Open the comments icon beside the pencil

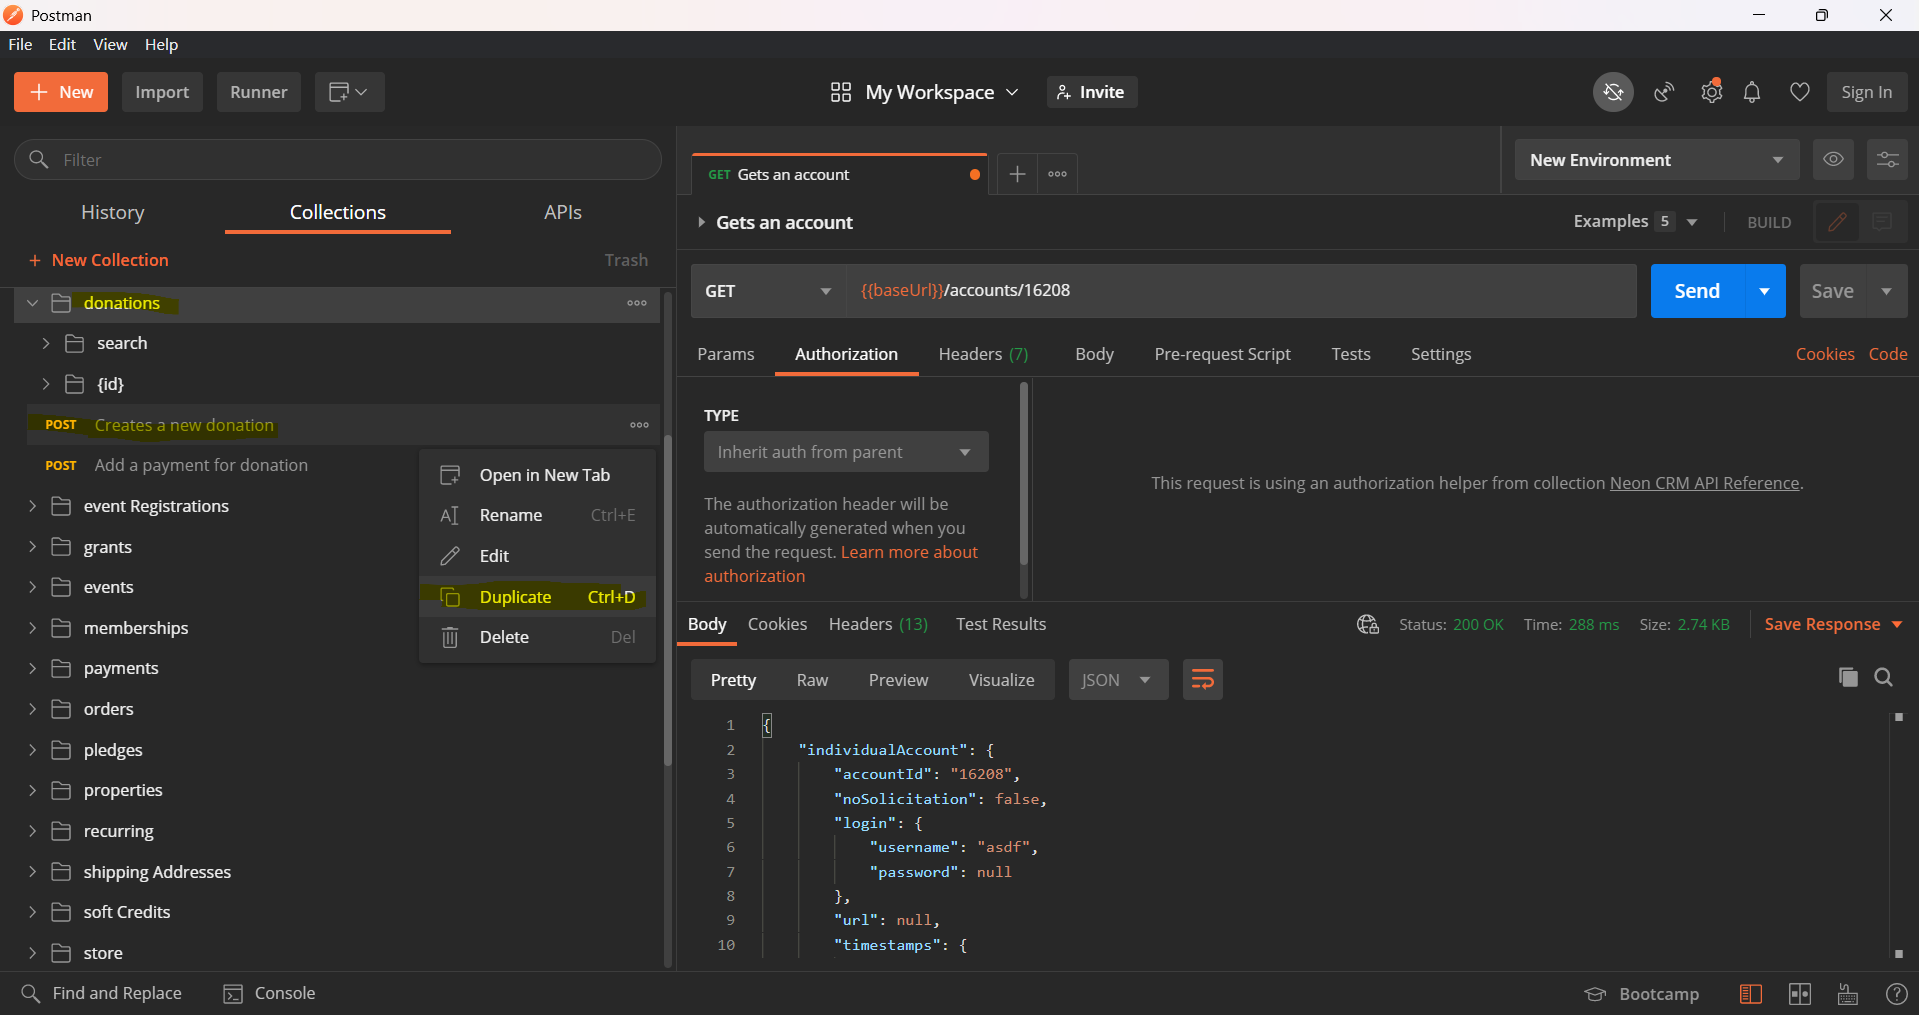(x=1882, y=222)
